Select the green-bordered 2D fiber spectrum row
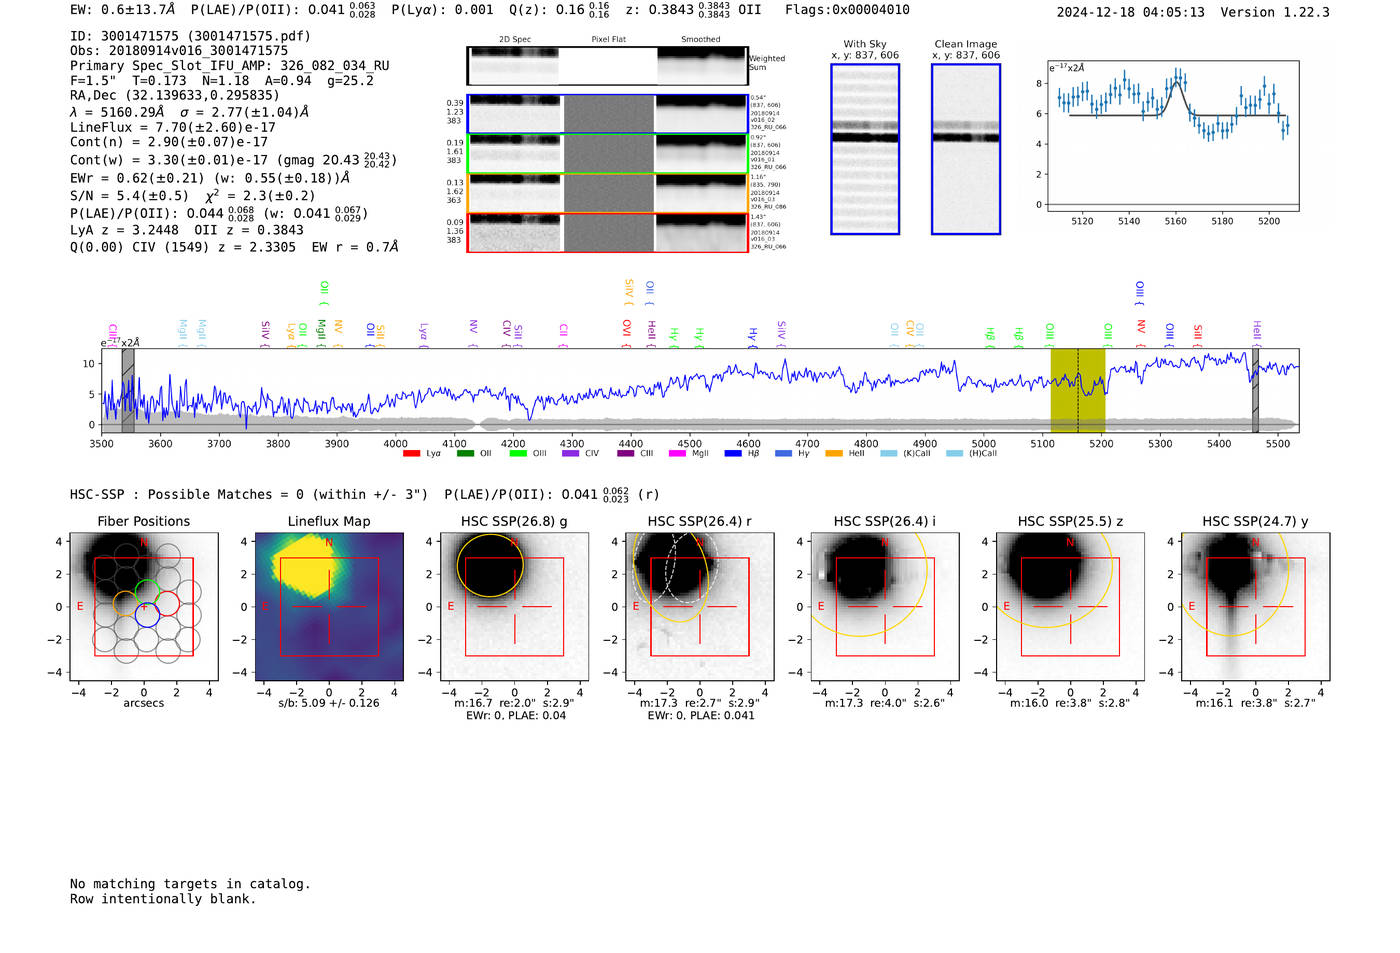This screenshot has height=953, width=1400. pos(608,153)
